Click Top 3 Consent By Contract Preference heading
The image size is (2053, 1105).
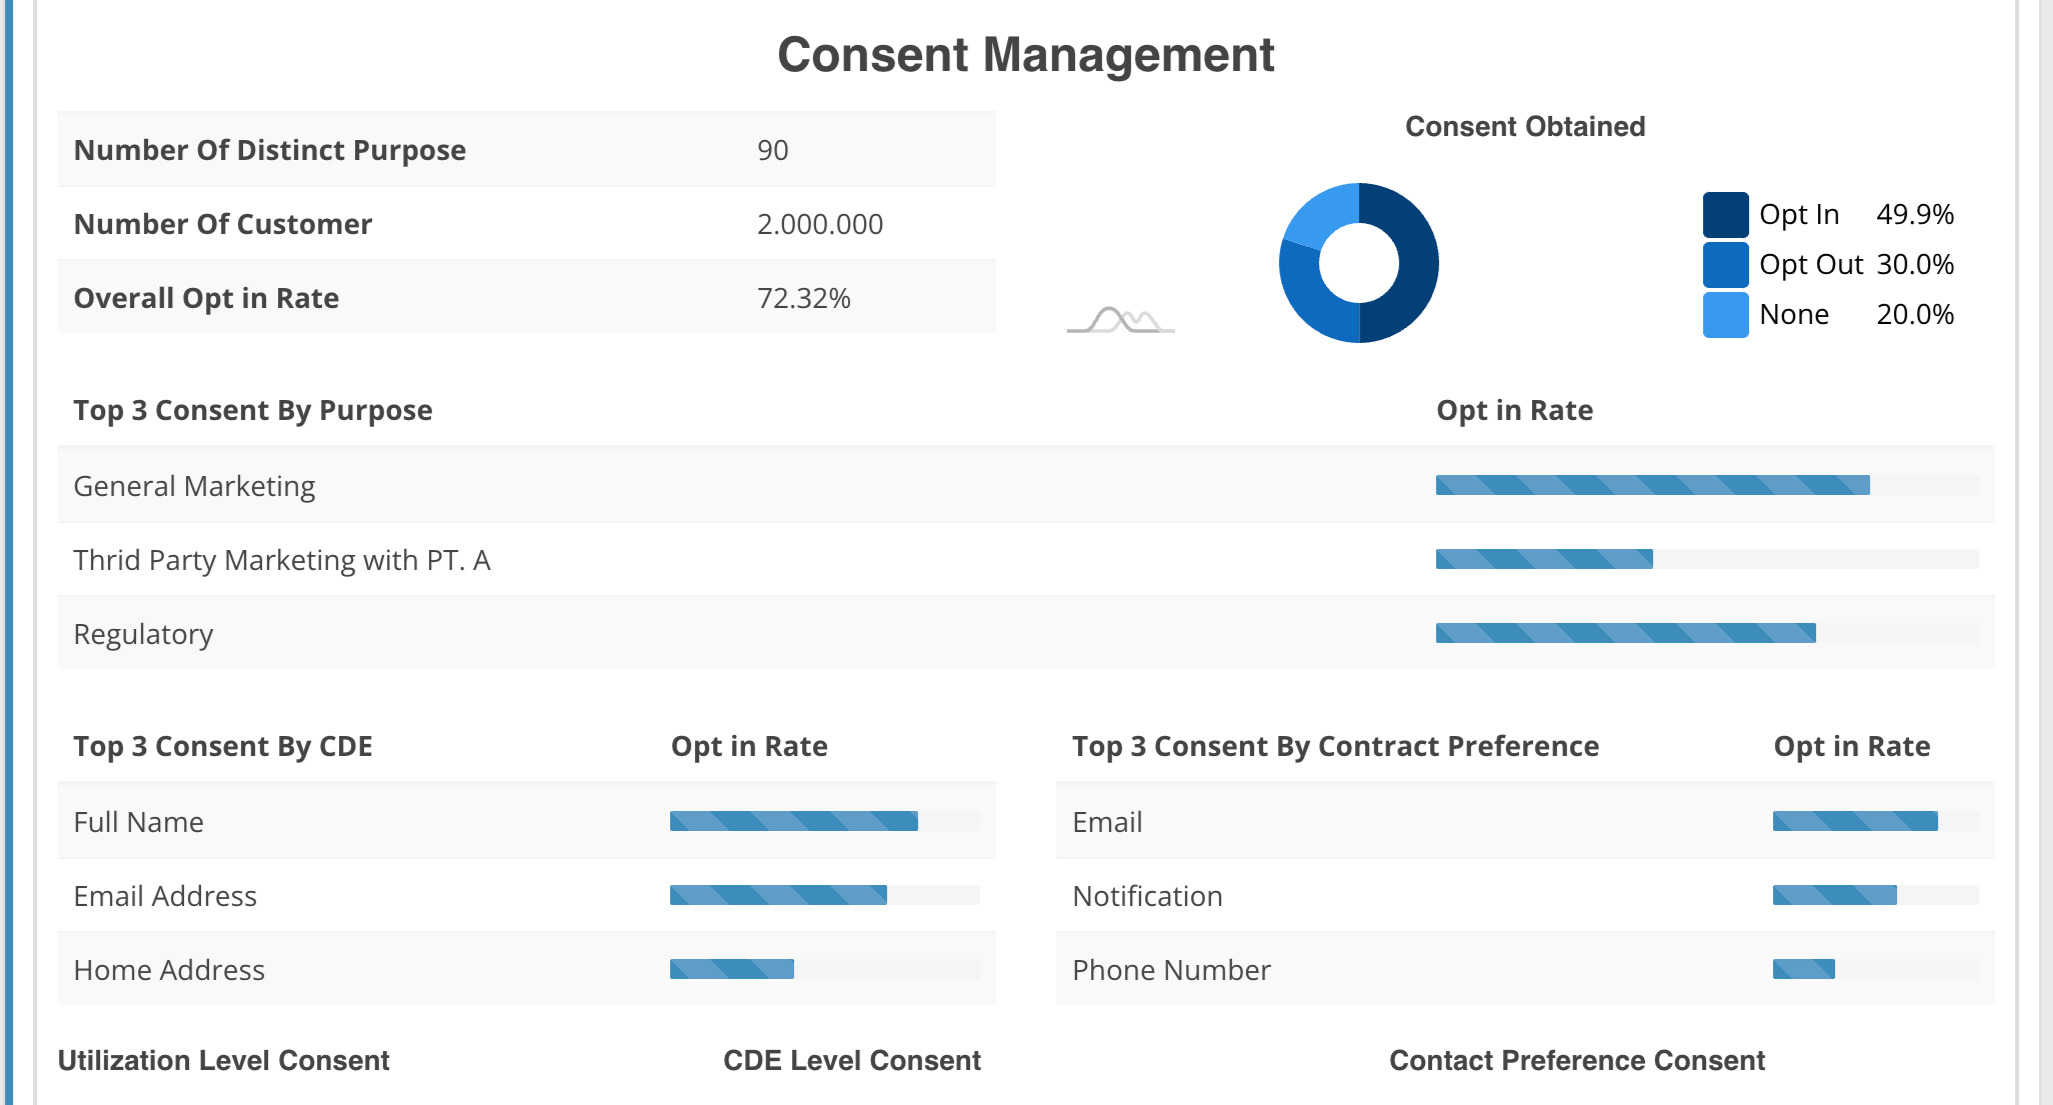pos(1336,746)
